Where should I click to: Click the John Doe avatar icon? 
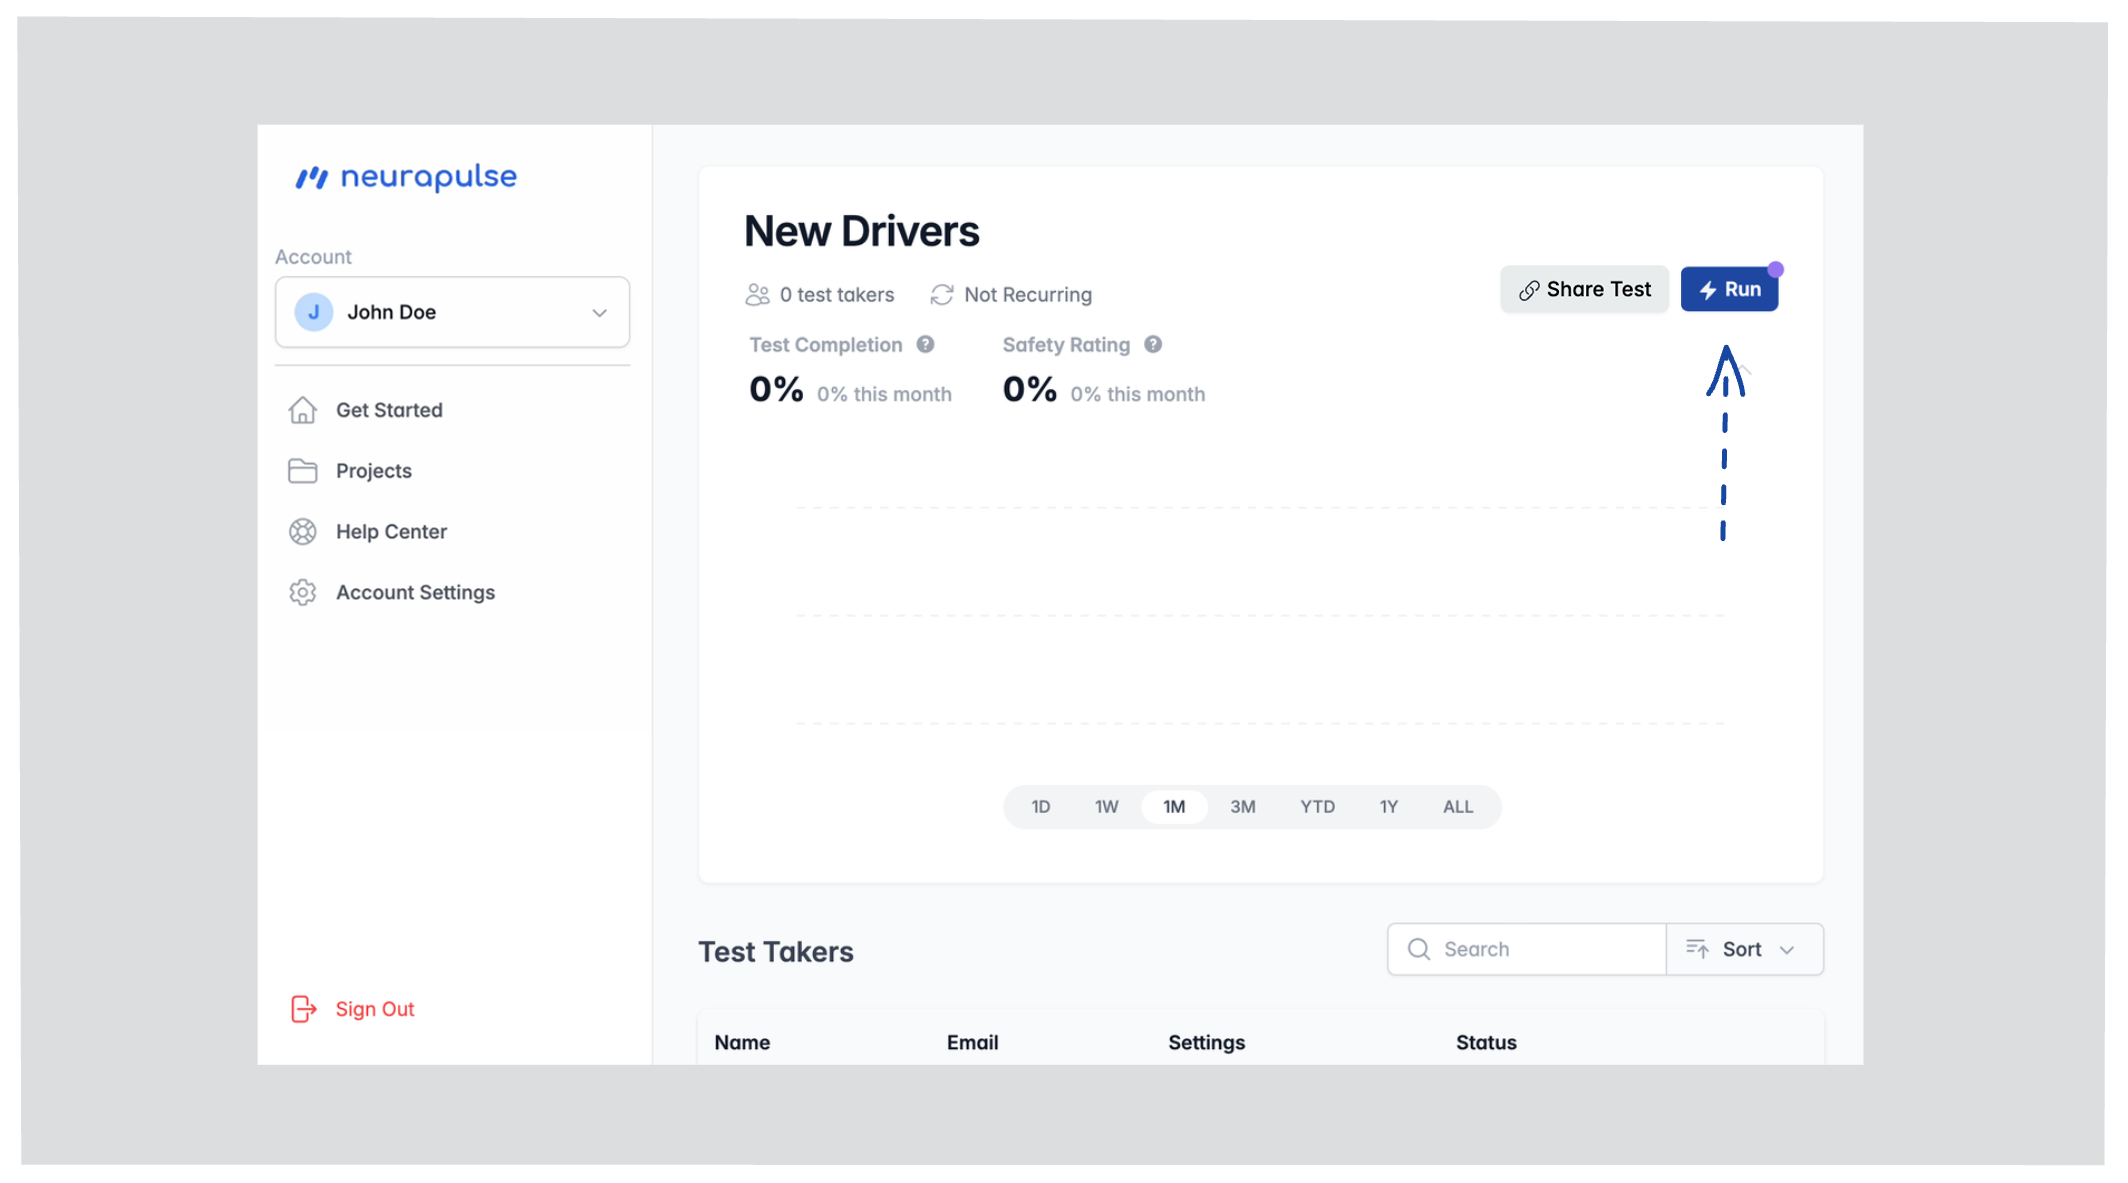(314, 312)
